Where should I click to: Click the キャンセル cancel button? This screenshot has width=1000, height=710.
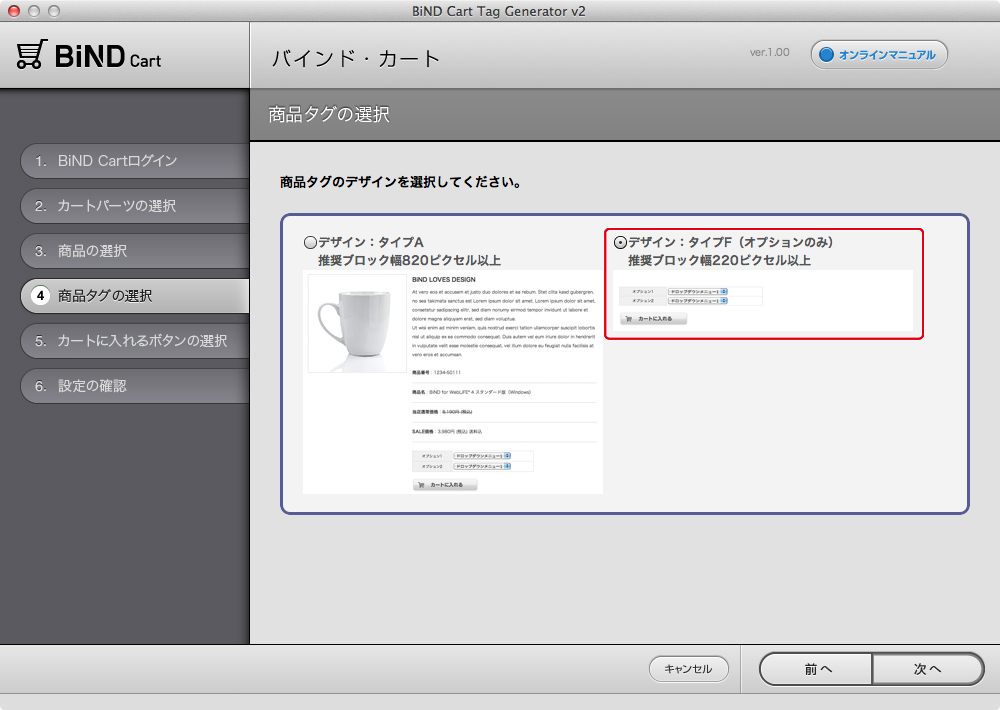point(689,669)
